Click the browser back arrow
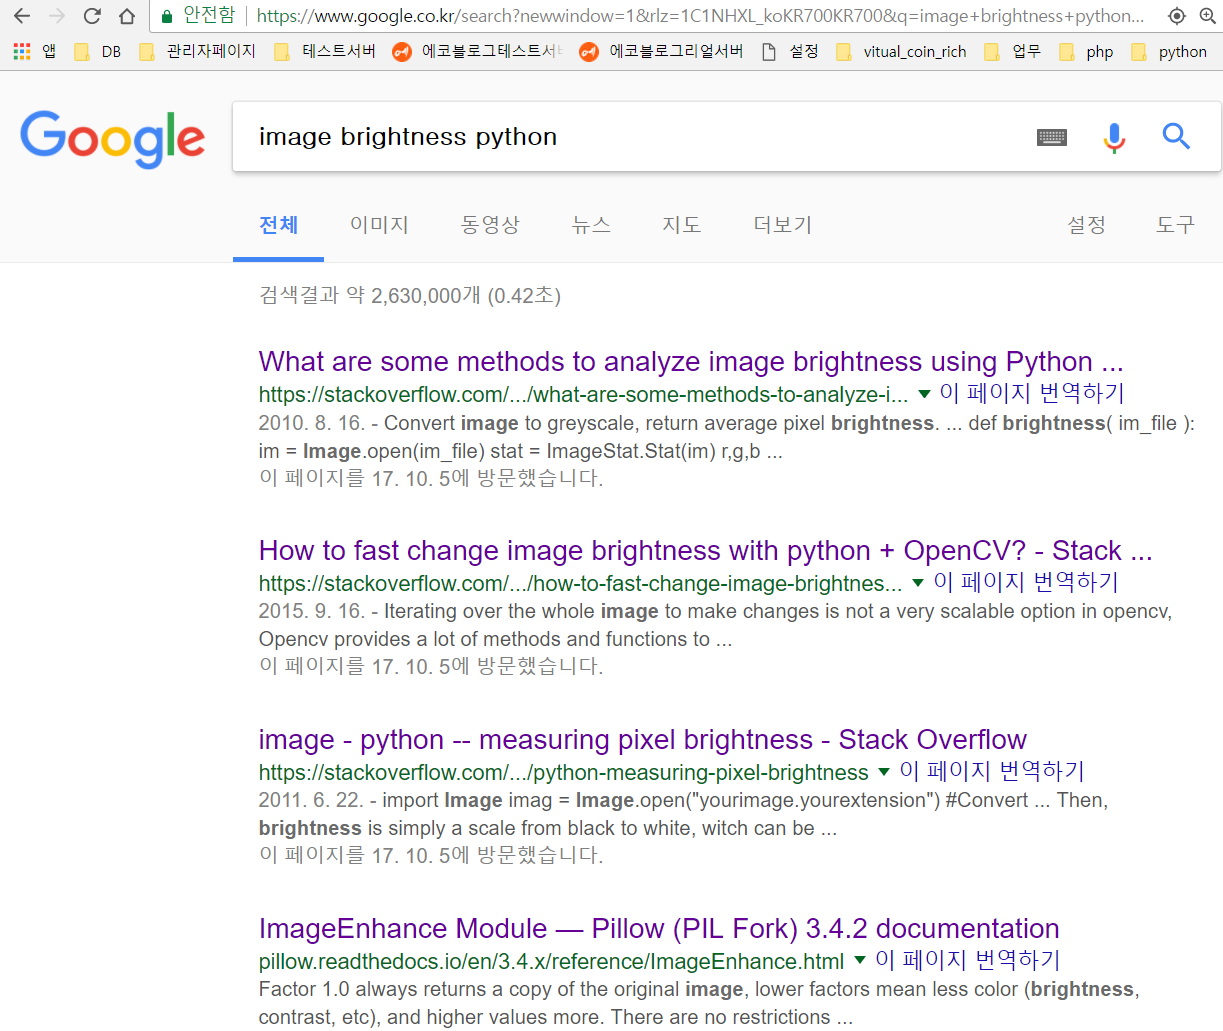The height and width of the screenshot is (1031, 1223). pyautogui.click(x=22, y=16)
